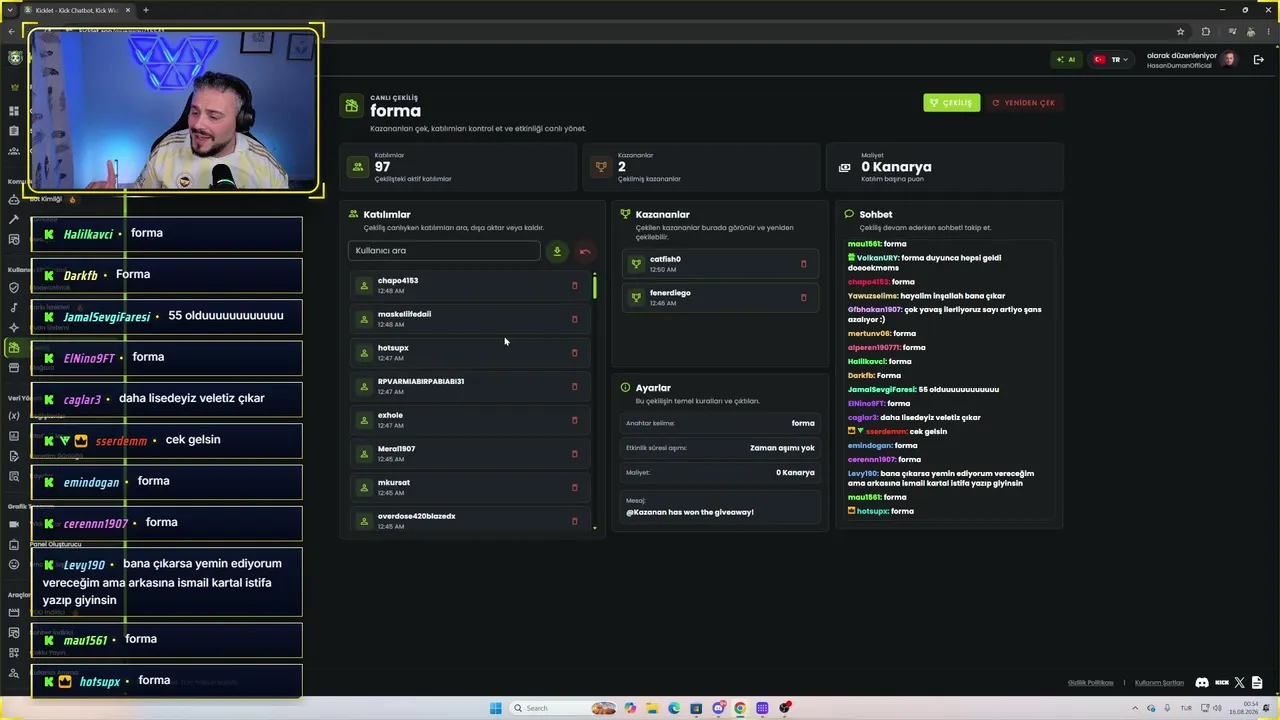Open Discord from the taskbar
The width and height of the screenshot is (1280, 720).
pos(718,708)
